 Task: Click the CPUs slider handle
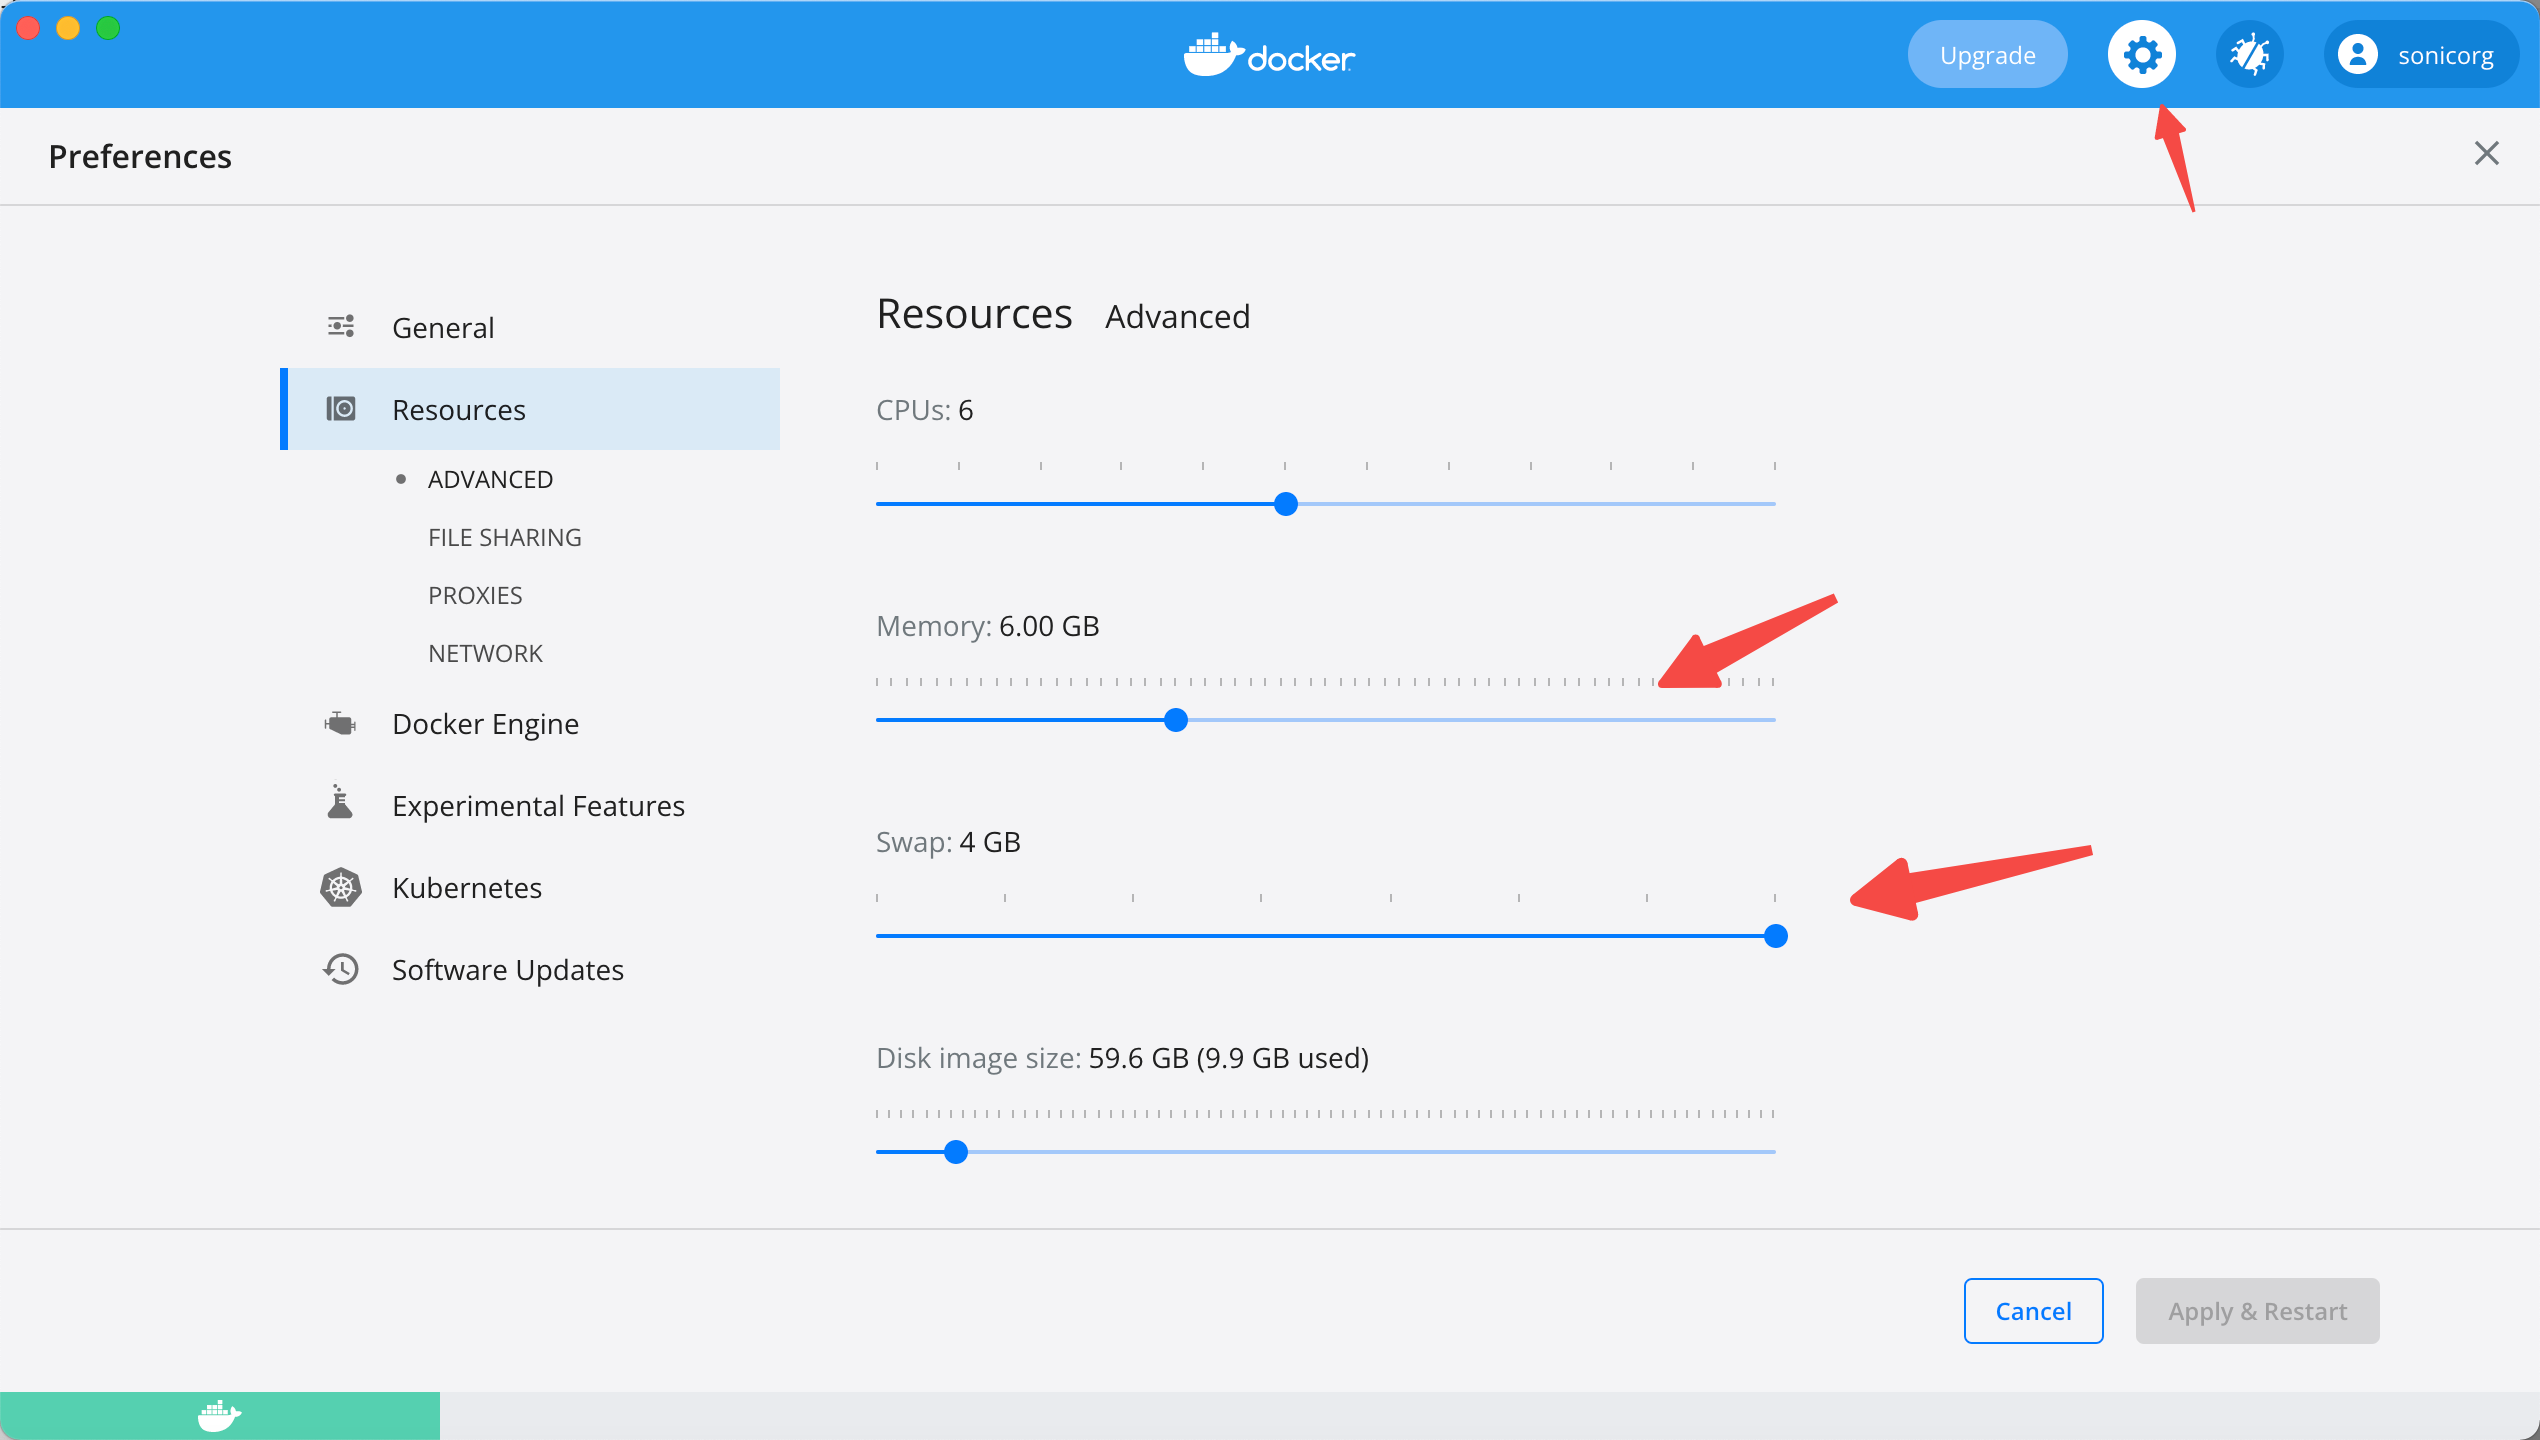[1286, 504]
